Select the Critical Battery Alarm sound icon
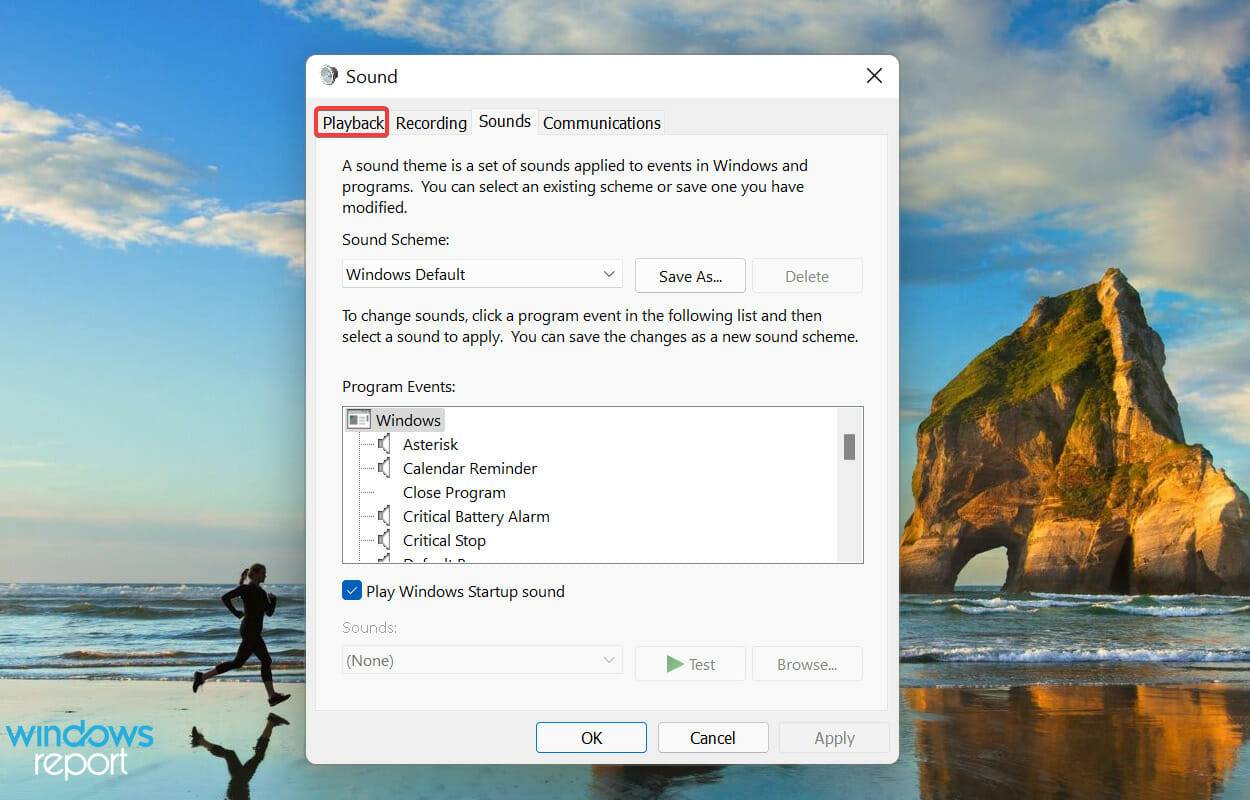 [387, 516]
